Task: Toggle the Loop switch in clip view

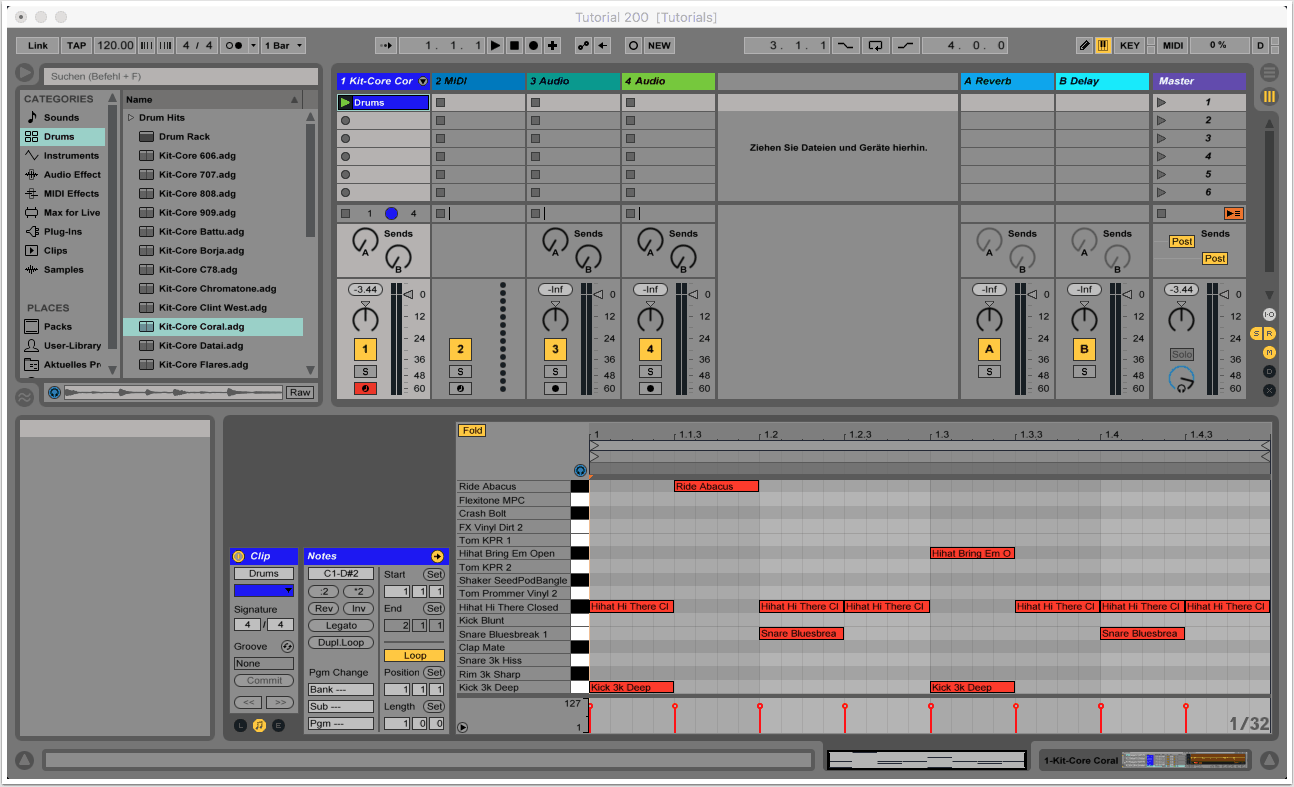Action: [414, 655]
